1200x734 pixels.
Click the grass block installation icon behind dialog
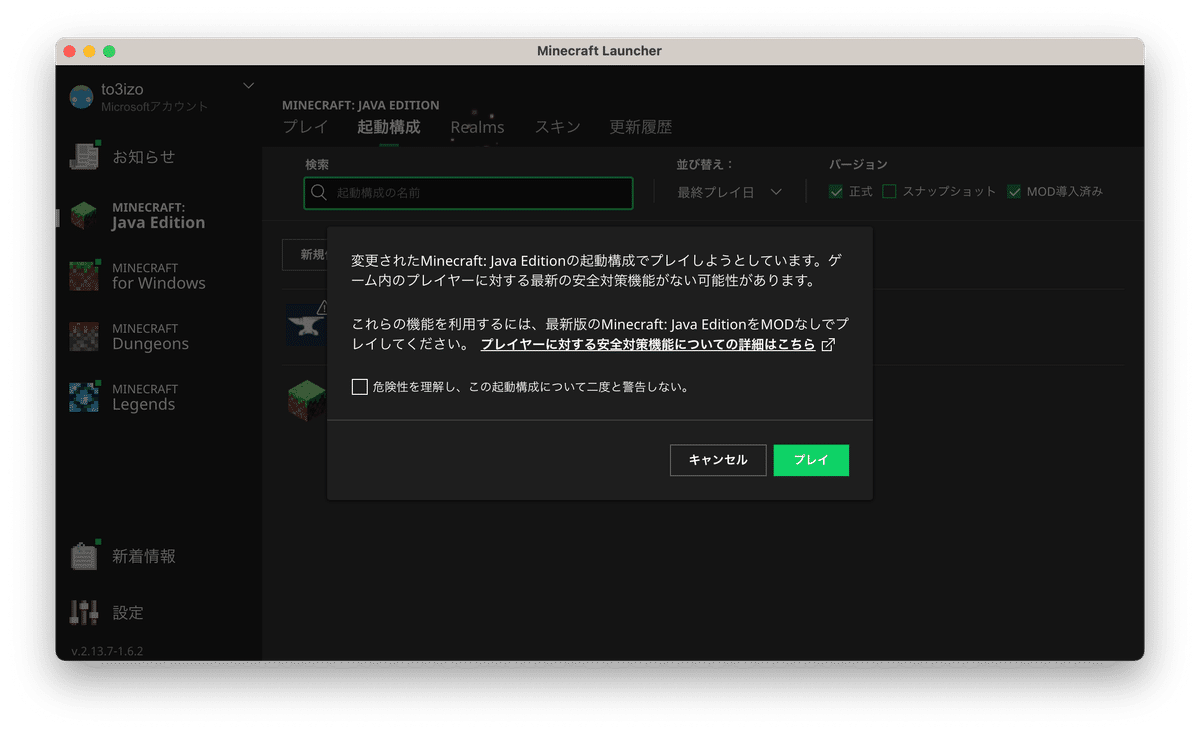click(307, 399)
